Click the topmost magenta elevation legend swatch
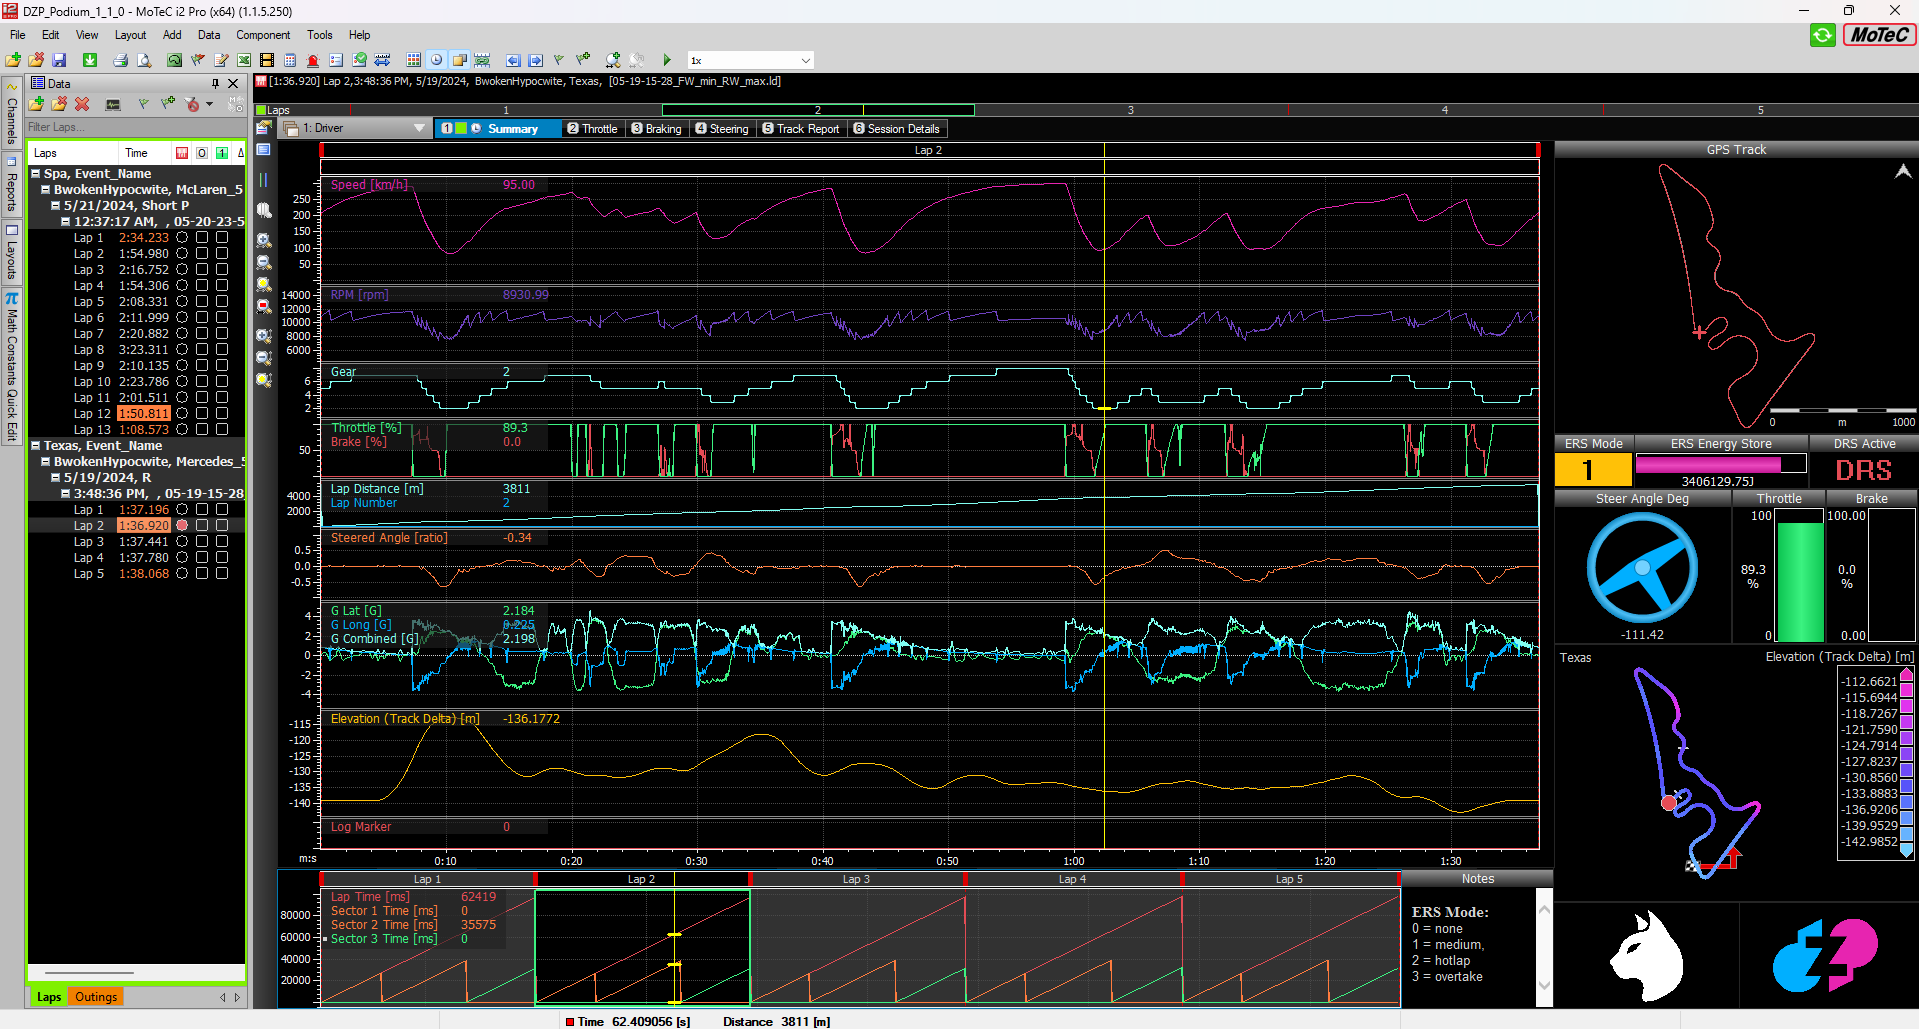 1907,675
